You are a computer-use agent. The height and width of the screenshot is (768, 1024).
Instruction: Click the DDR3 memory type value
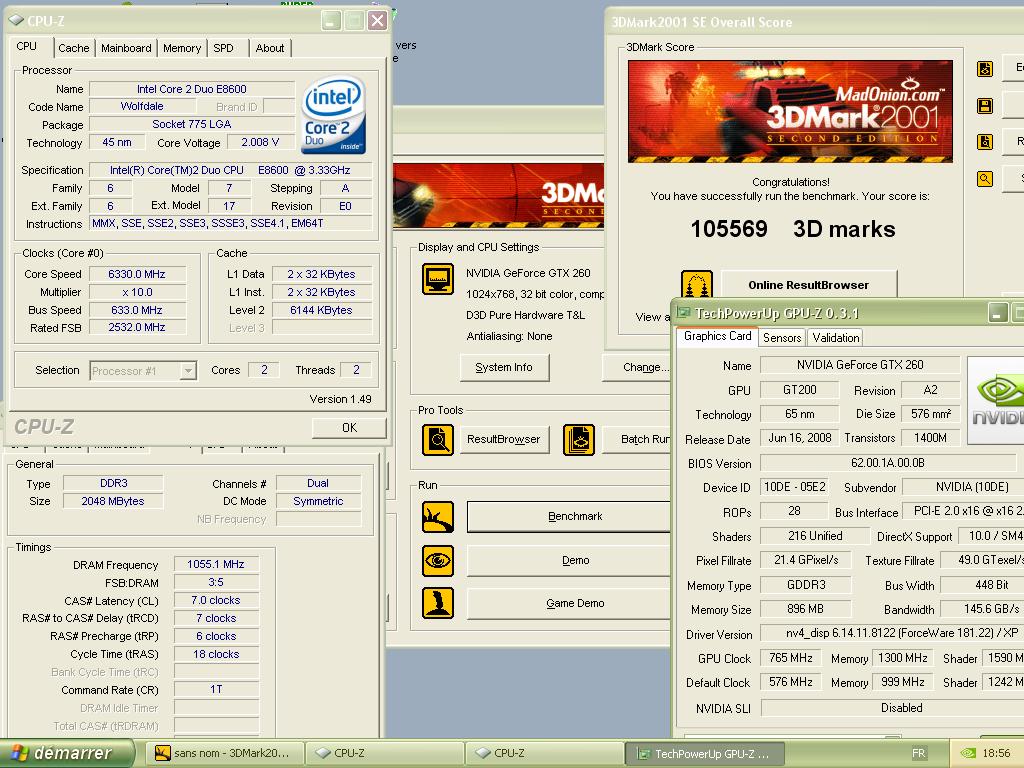coord(114,483)
